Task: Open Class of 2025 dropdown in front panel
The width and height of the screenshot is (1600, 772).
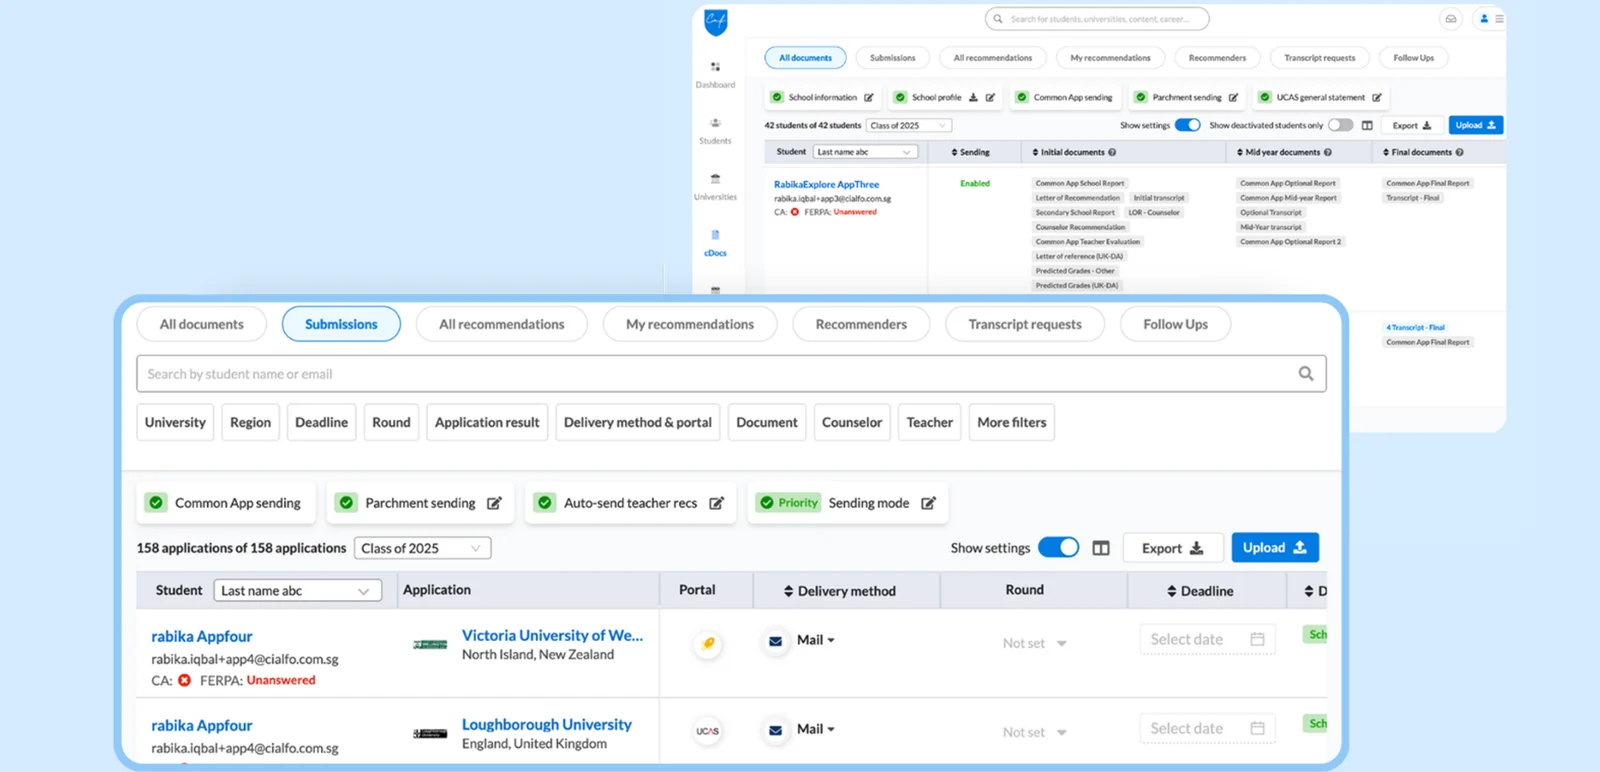Action: pos(423,548)
